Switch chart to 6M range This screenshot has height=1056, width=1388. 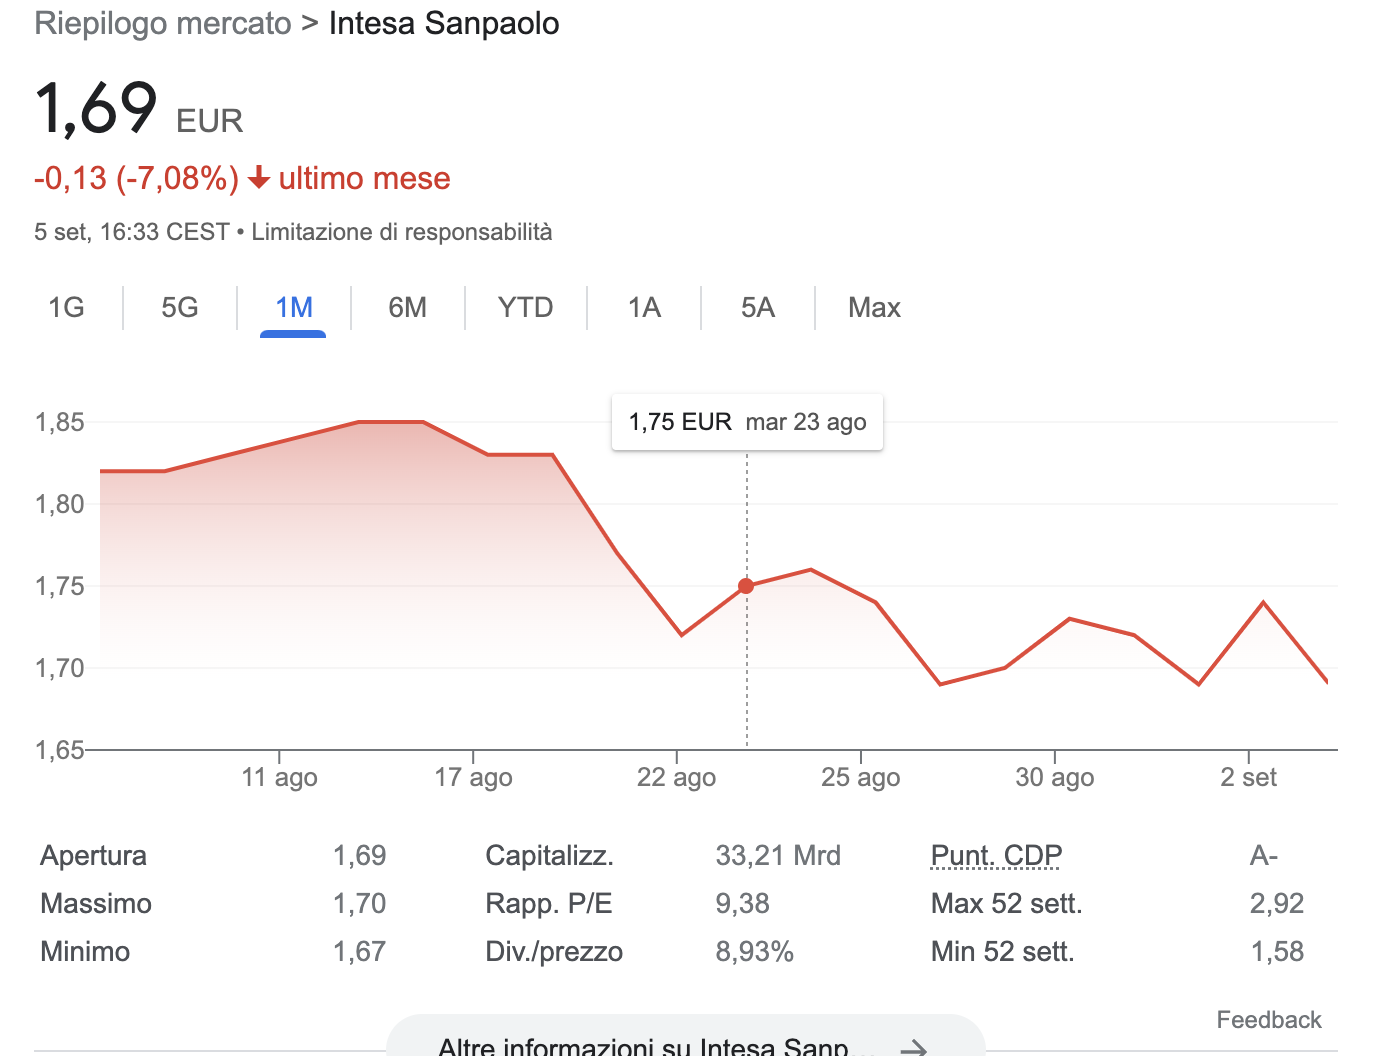[408, 307]
